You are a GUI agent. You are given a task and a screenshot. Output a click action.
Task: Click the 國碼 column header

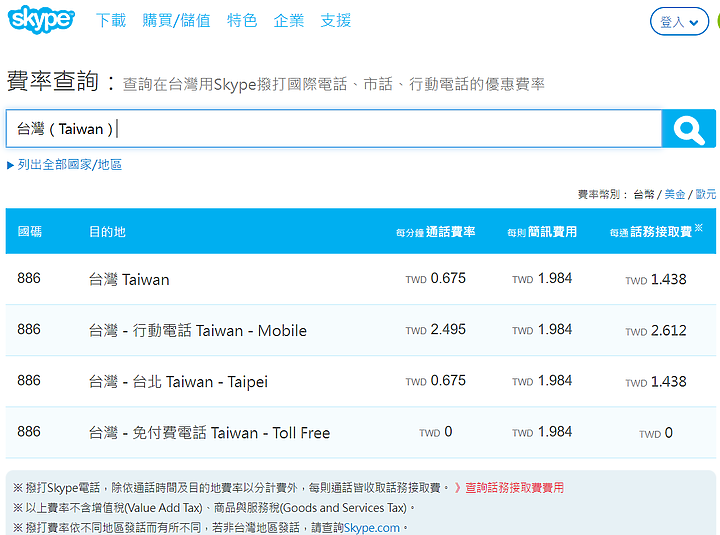(x=29, y=231)
